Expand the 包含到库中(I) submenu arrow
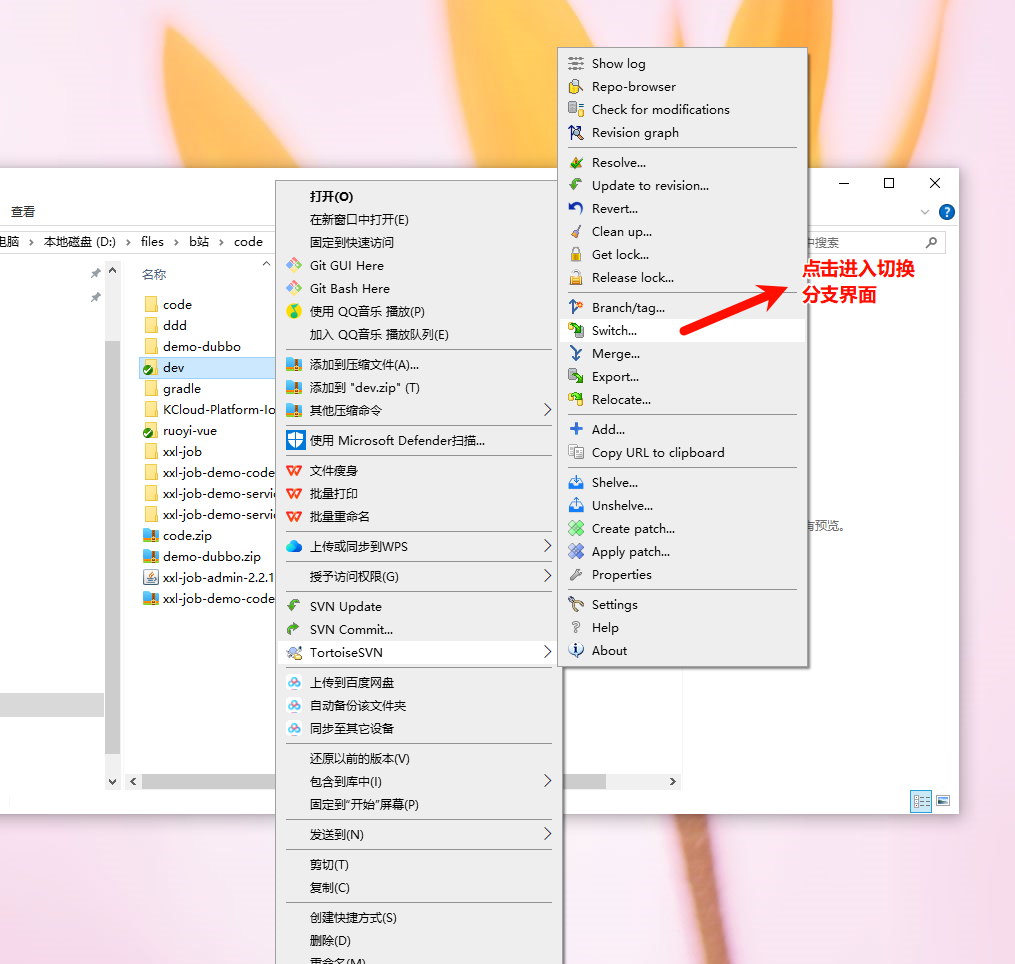The height and width of the screenshot is (964, 1015). pos(547,781)
